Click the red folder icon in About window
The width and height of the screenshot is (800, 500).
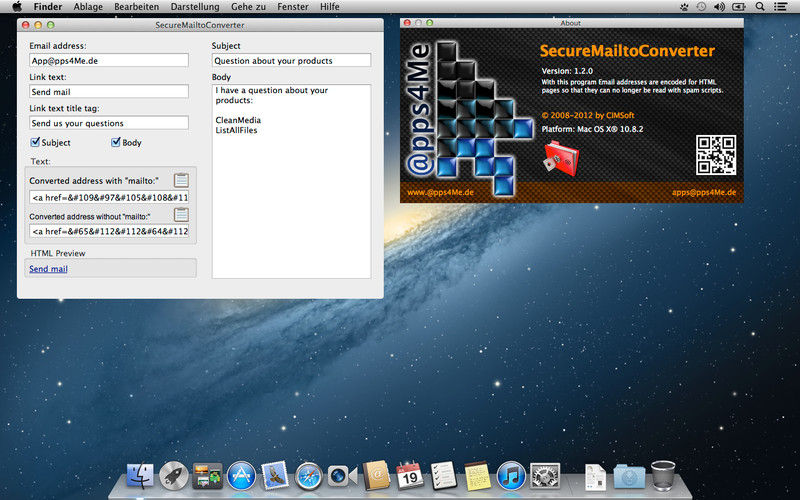[x=561, y=159]
